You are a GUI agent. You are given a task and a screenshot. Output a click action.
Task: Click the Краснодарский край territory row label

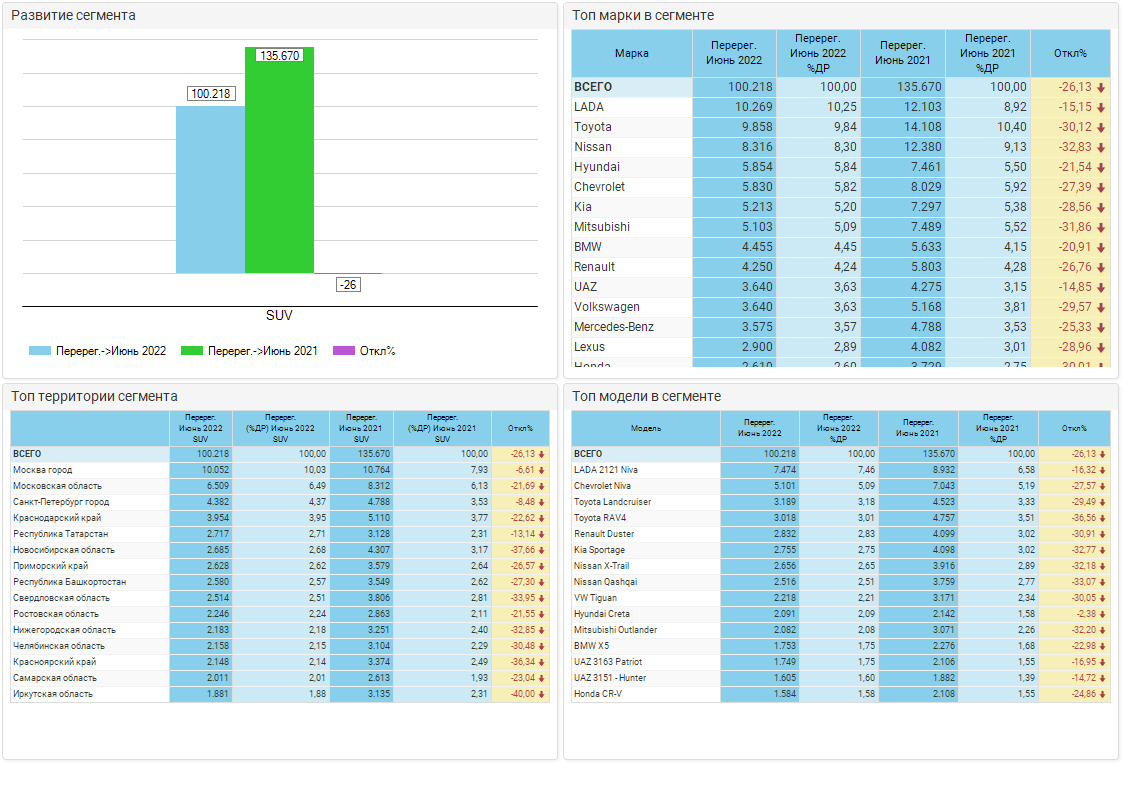(x=57, y=518)
